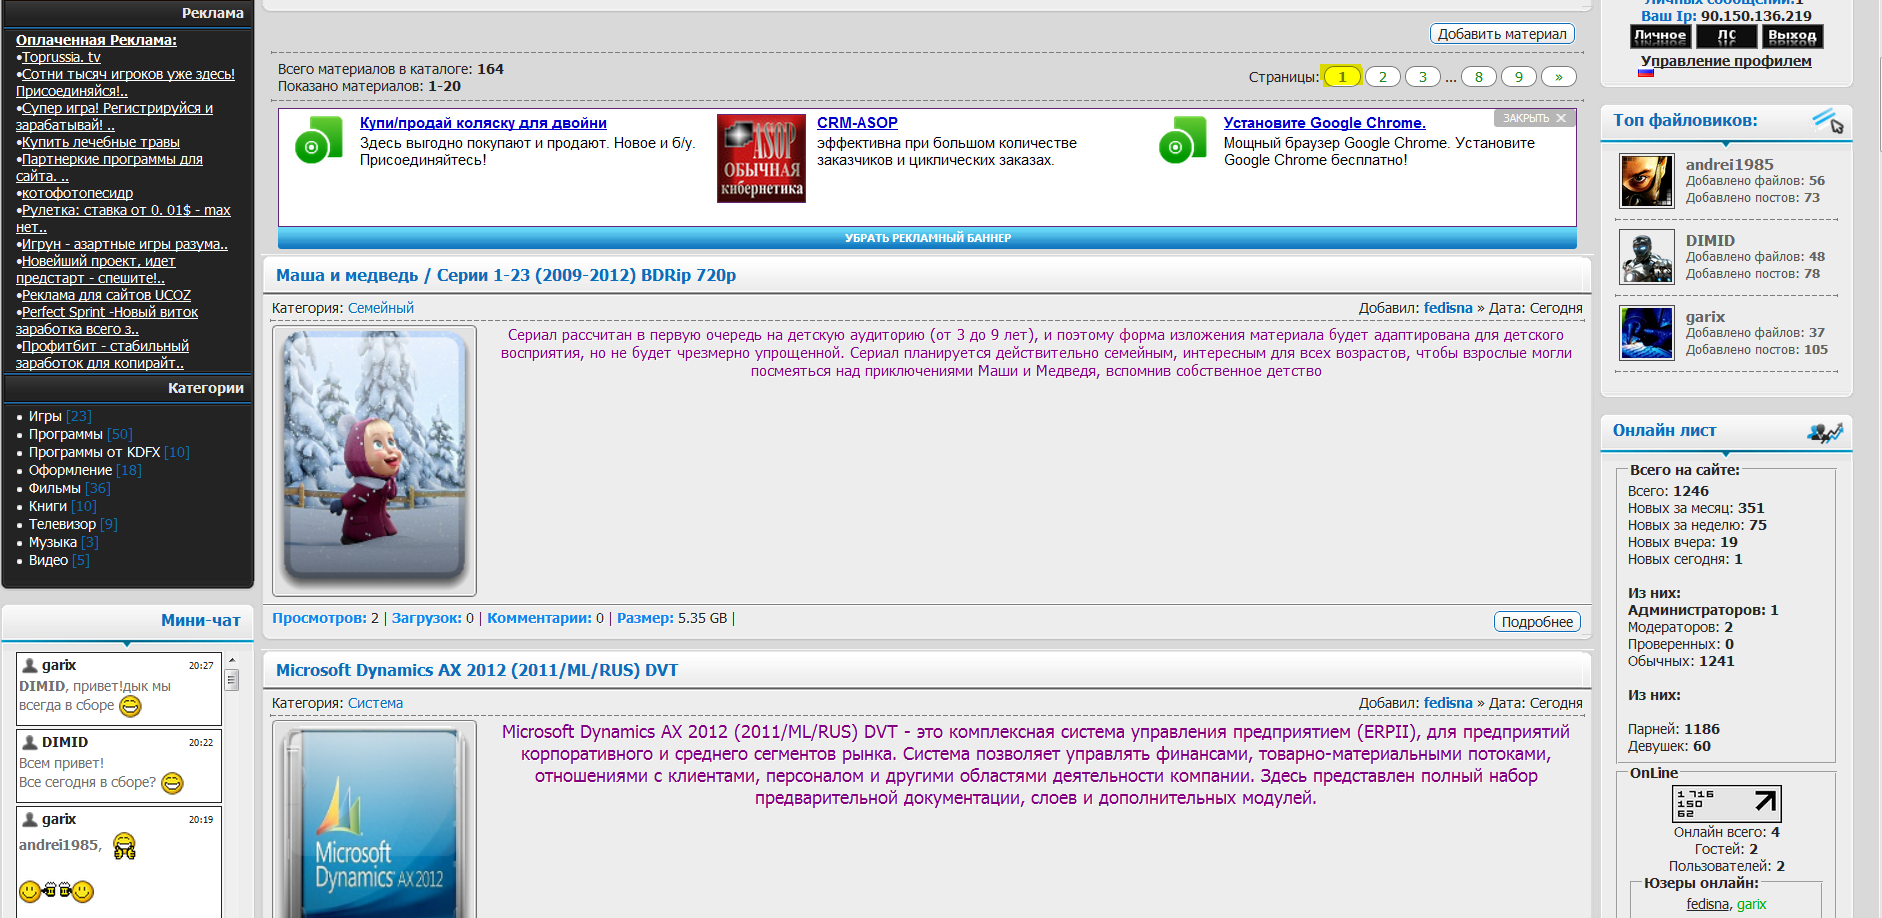Click the emoticon next to andrei1985 in chat
Image resolution: width=1882 pixels, height=918 pixels.
[124, 846]
